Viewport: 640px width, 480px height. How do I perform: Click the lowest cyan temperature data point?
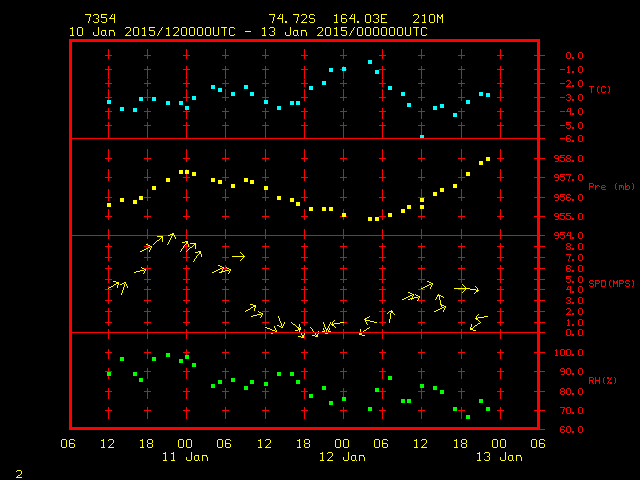(422, 136)
